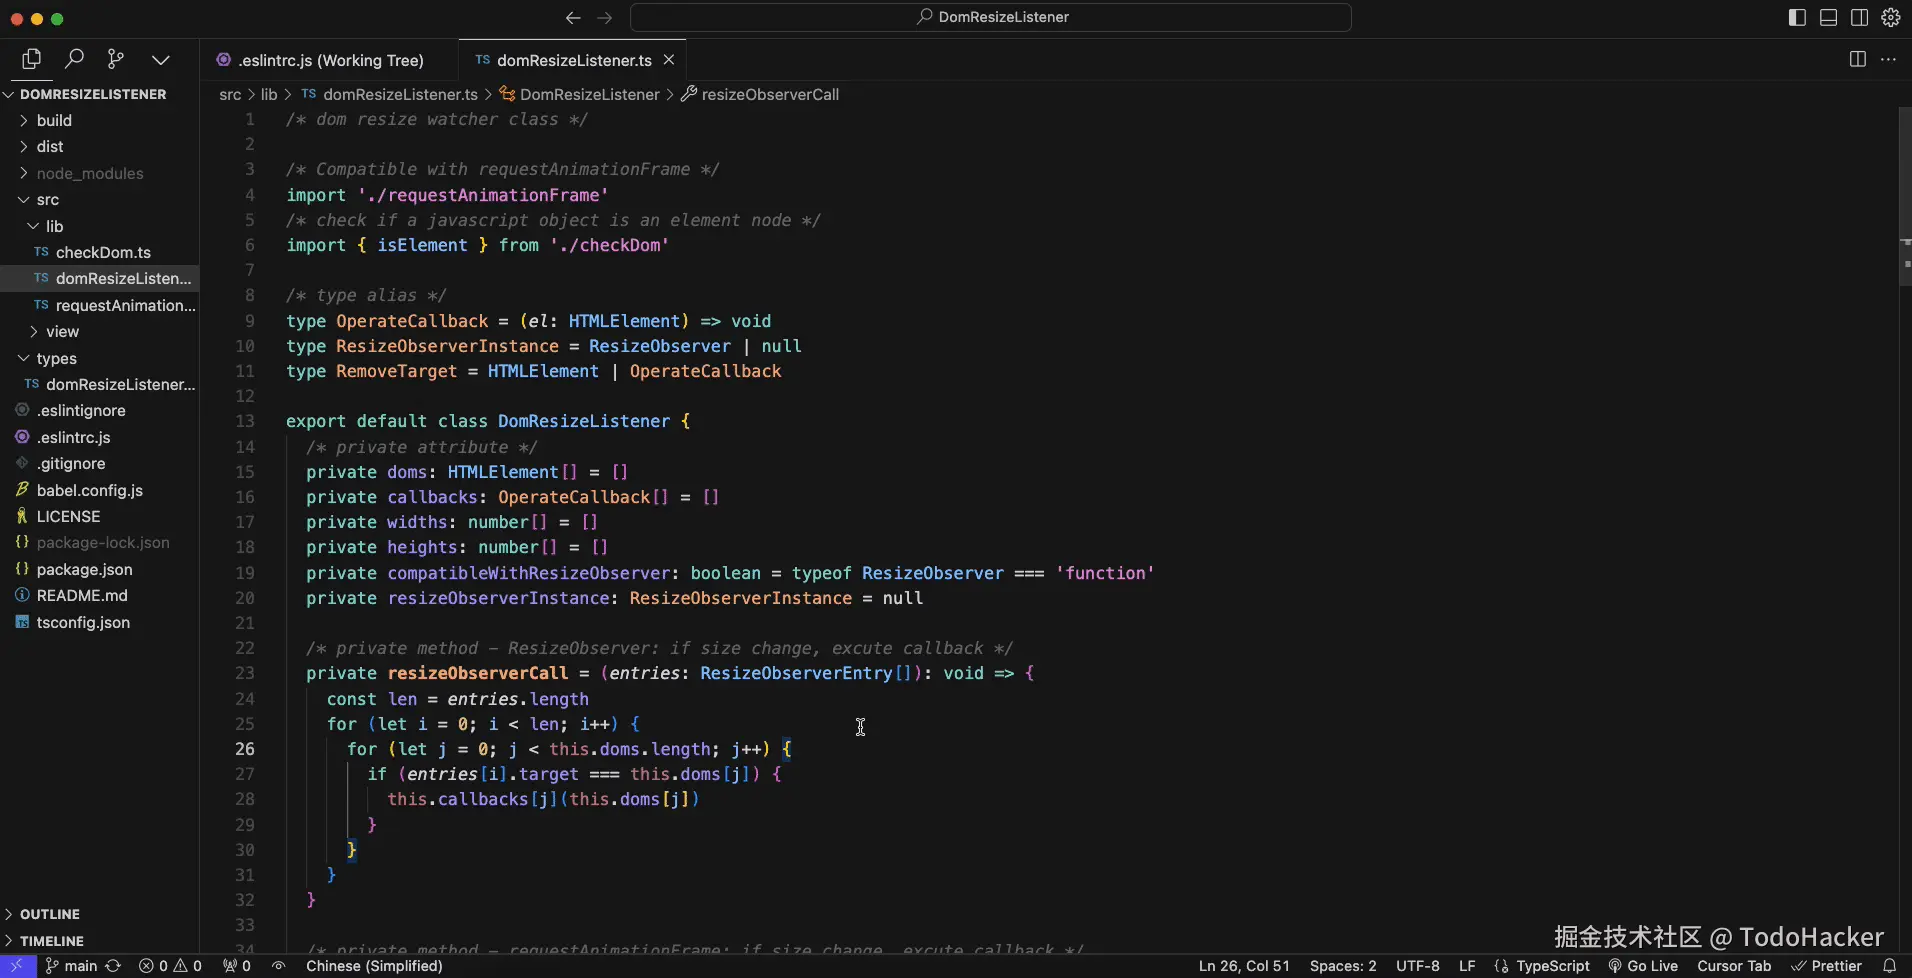Change indentation via Spaces: 2
This screenshot has width=1912, height=978.
click(1343, 966)
